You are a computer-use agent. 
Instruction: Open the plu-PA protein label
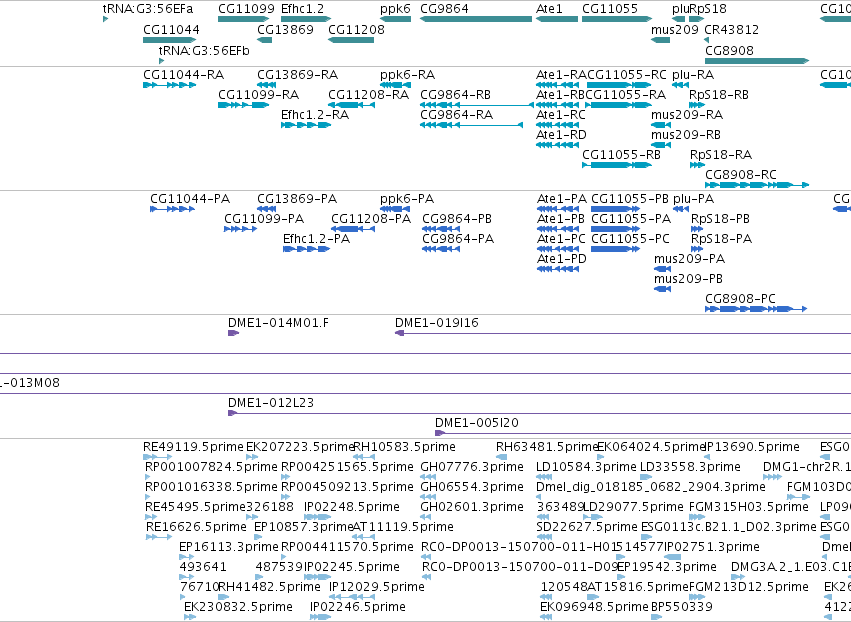pyautogui.click(x=693, y=199)
